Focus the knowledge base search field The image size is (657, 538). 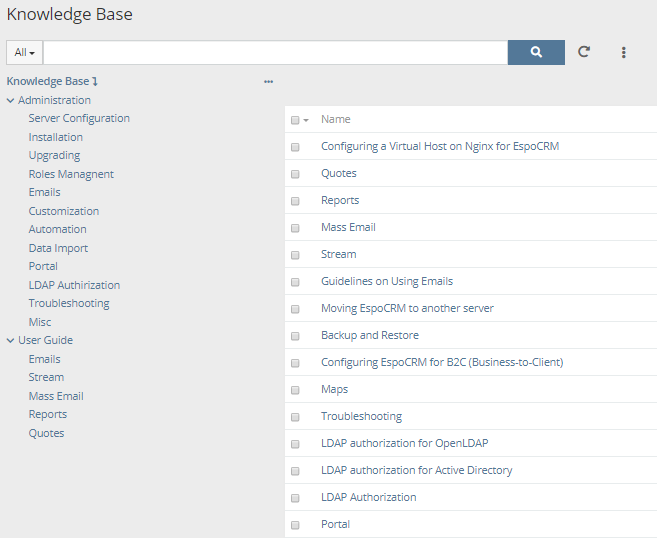(x=275, y=52)
